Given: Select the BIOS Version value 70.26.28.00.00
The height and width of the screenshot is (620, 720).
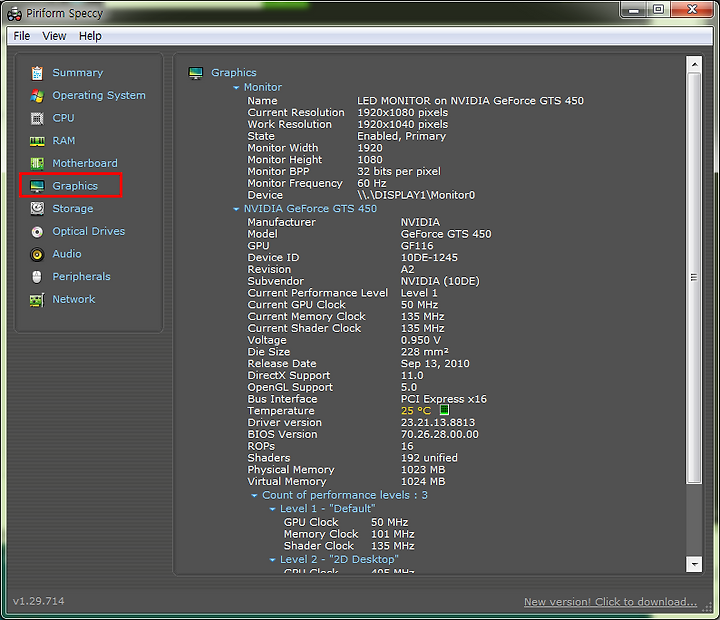Looking at the screenshot, I should [439, 434].
